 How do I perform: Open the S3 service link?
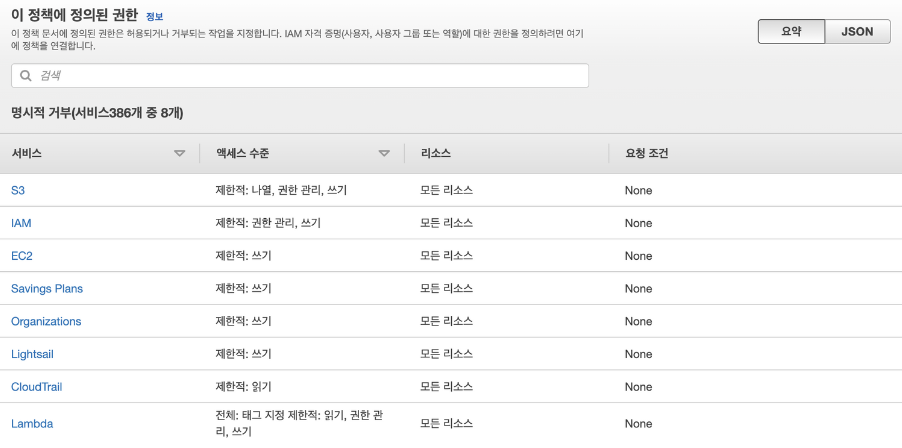pyautogui.click(x=18, y=190)
